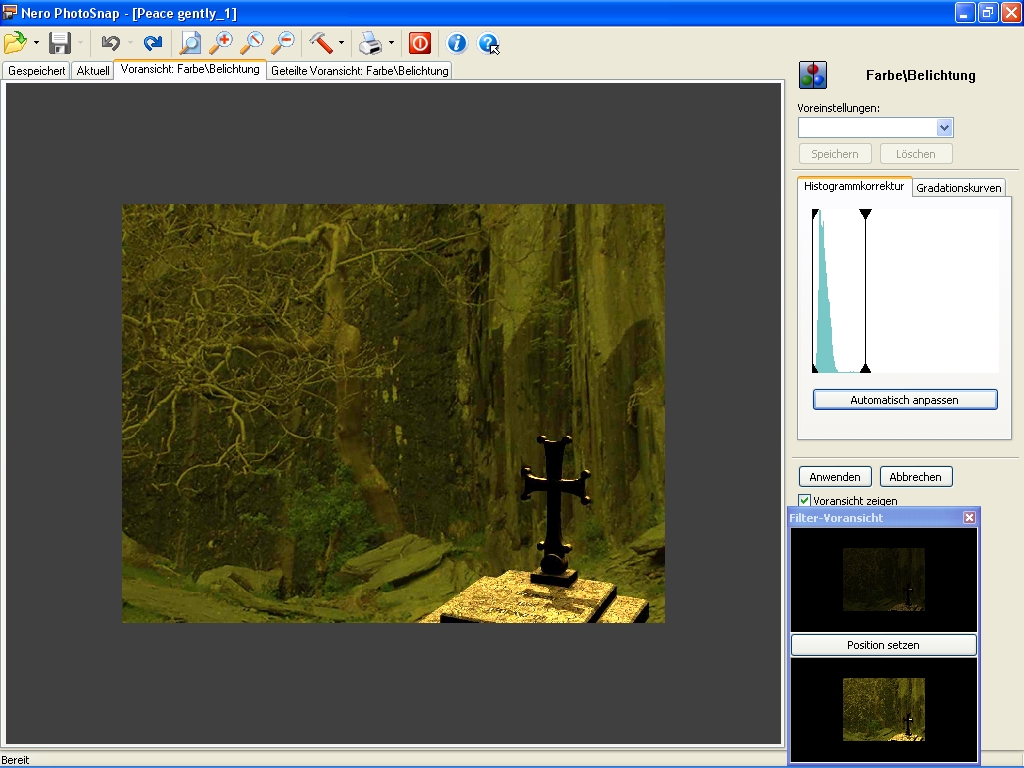Click the zoom-to-fit page magnifier icon

190,43
